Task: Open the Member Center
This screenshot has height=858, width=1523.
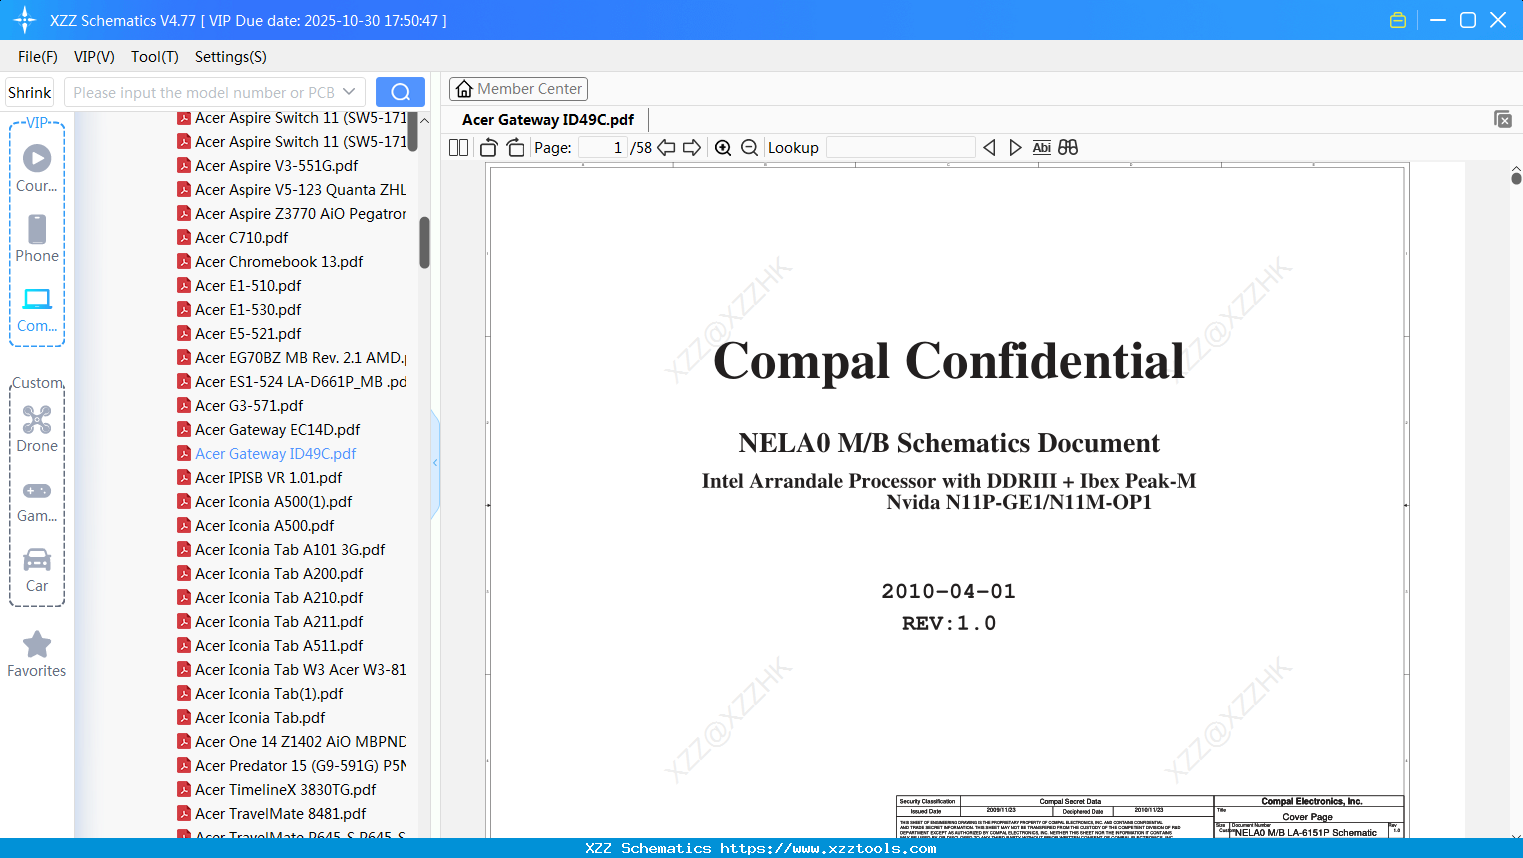Action: tap(518, 89)
